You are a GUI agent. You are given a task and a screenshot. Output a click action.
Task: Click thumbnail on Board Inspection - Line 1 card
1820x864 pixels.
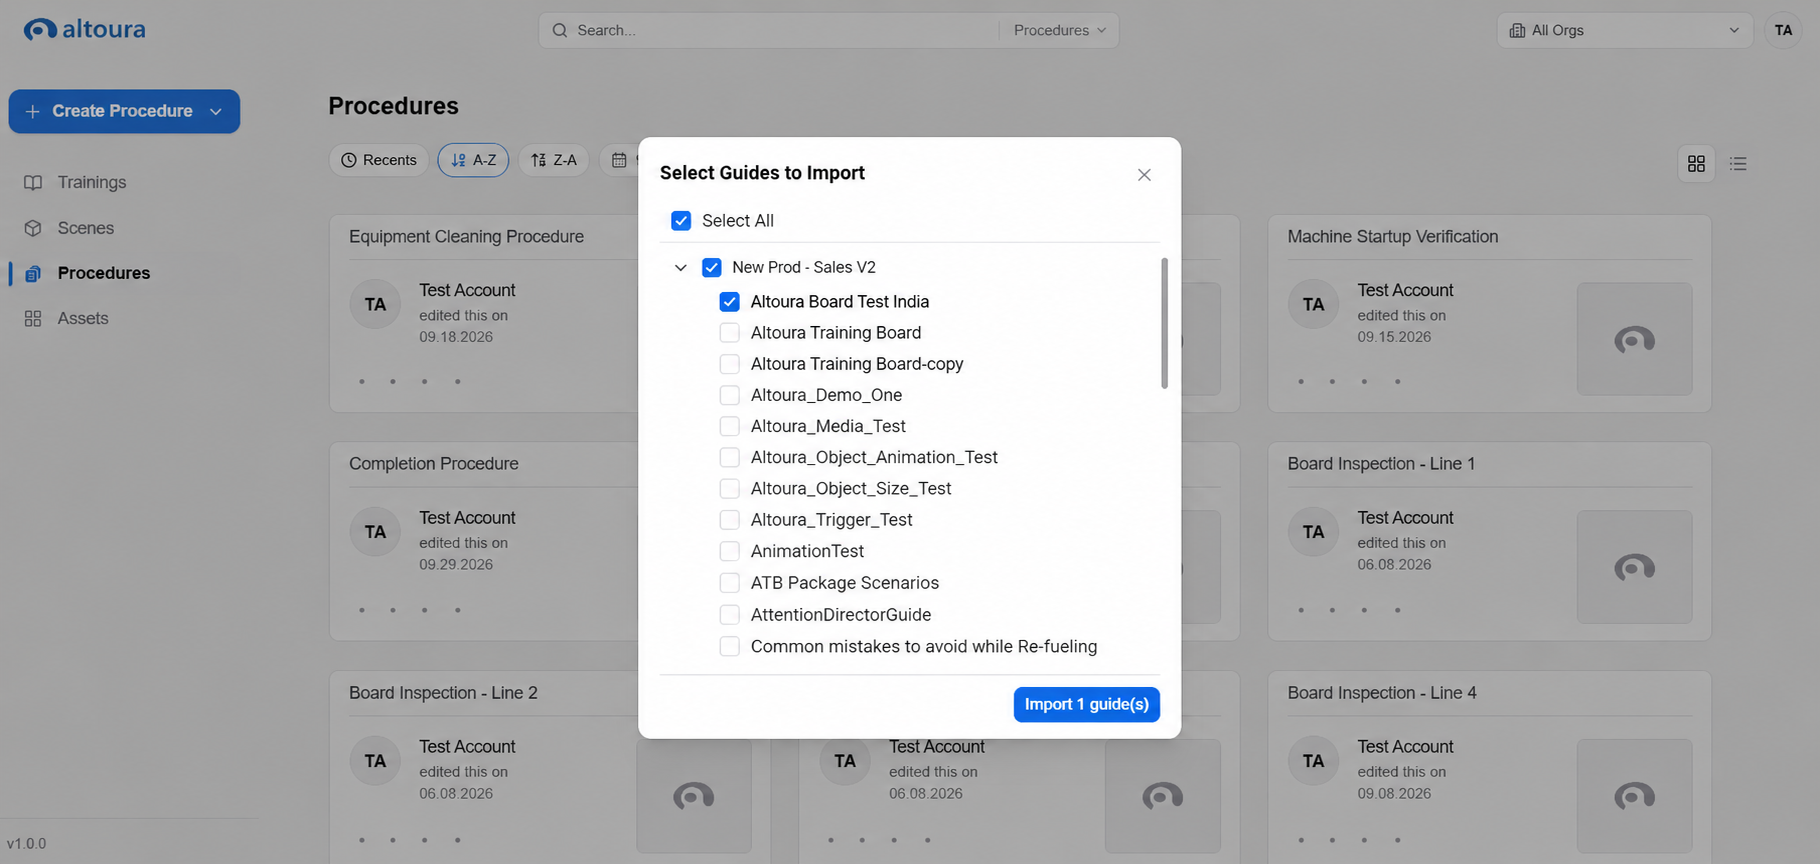tap(1634, 567)
